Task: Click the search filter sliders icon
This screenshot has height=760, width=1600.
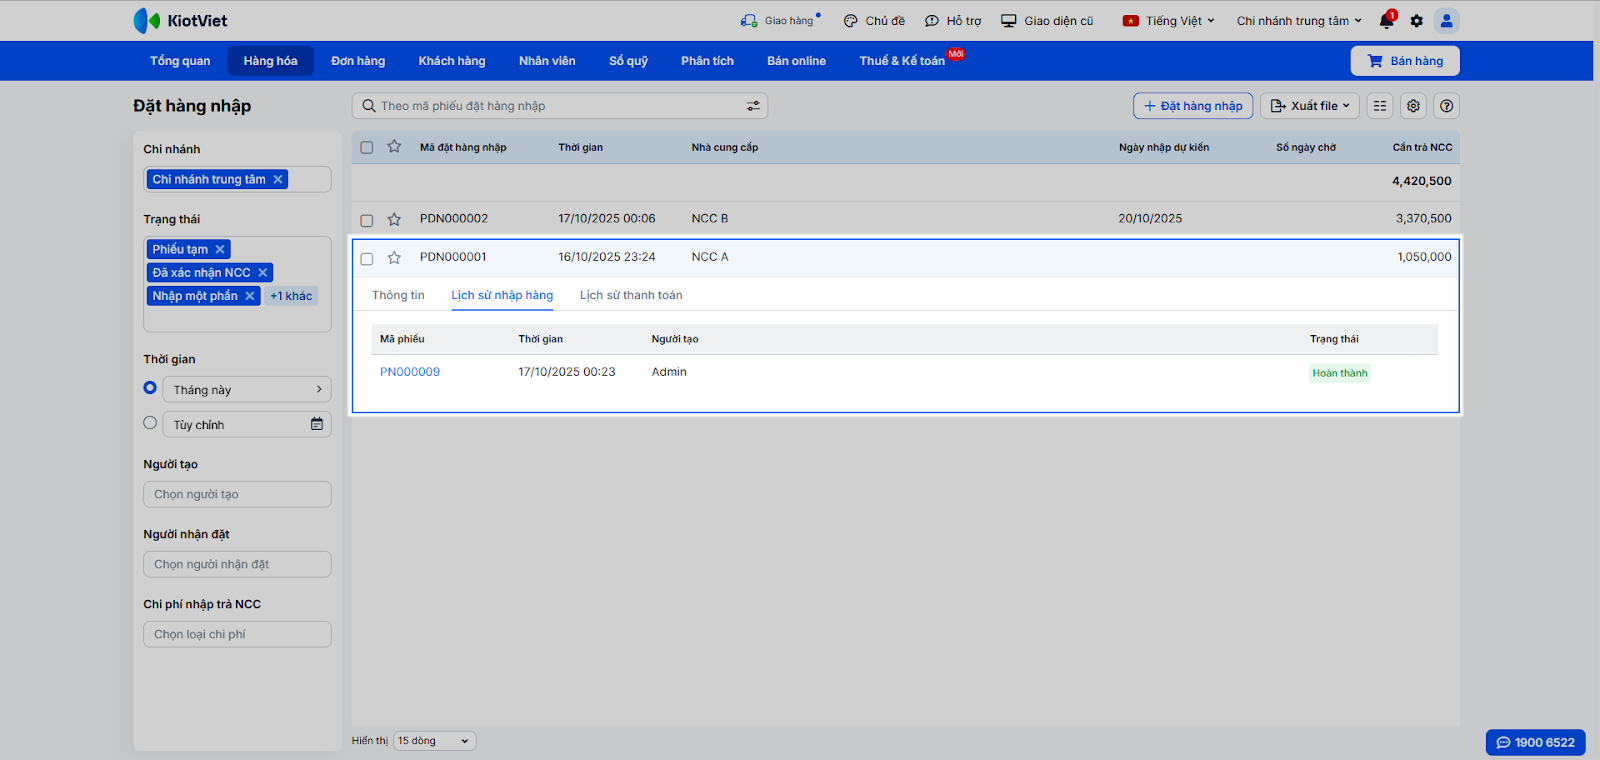Action: 753,106
